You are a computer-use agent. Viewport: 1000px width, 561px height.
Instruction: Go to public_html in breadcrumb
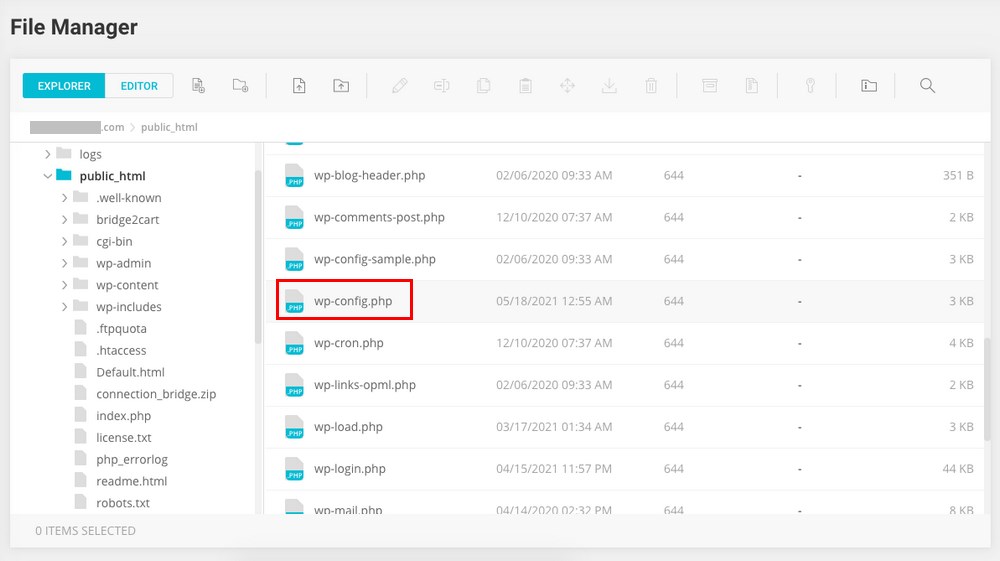[169, 127]
